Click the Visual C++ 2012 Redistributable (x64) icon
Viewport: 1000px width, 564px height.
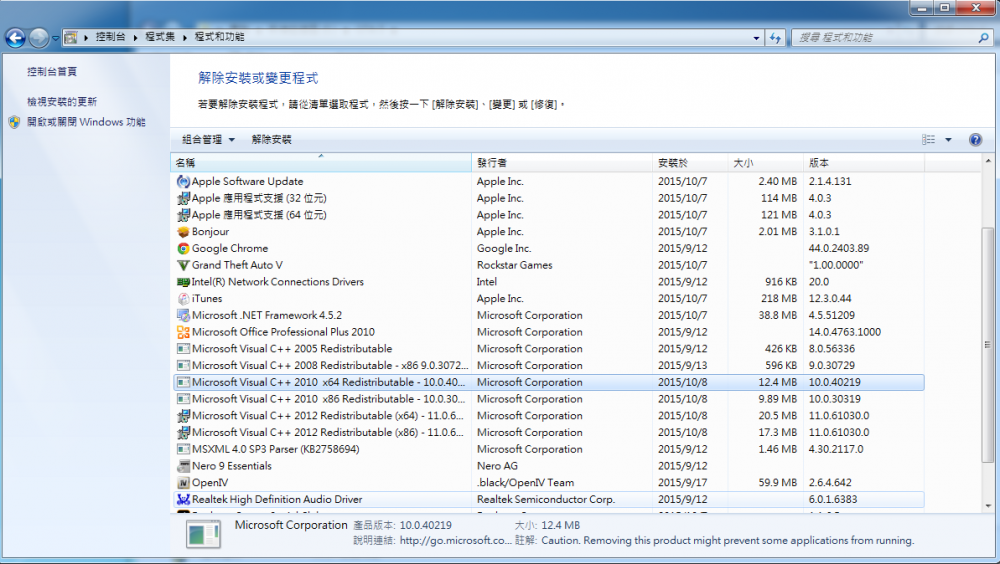[183, 415]
